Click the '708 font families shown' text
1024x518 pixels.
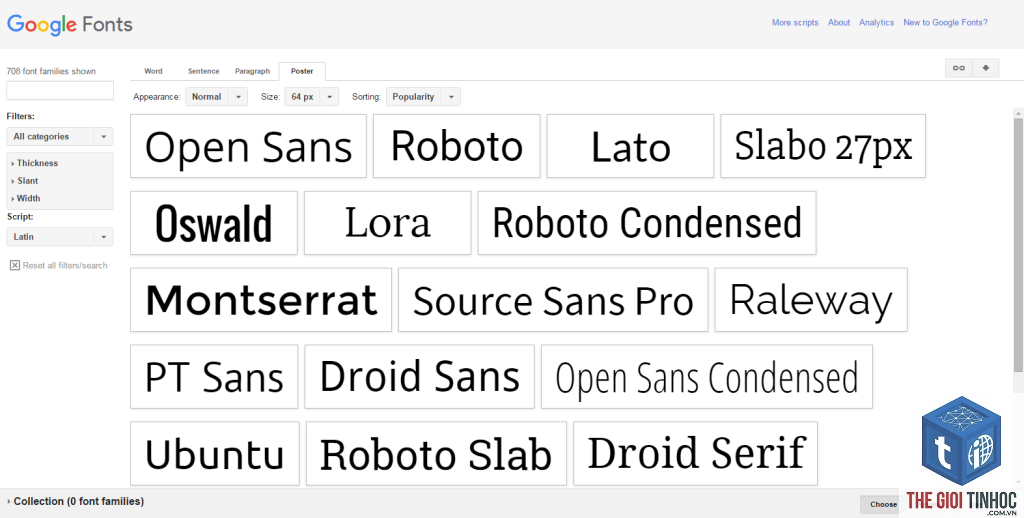coord(51,71)
